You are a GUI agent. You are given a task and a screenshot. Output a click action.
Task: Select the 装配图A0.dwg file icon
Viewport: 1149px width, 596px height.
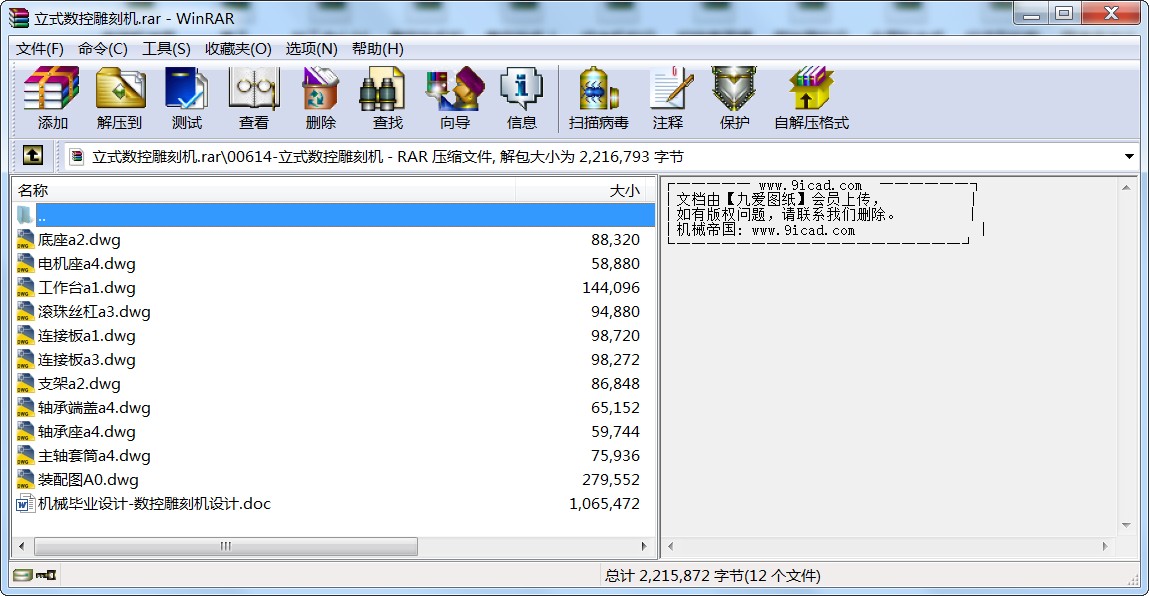coord(25,479)
